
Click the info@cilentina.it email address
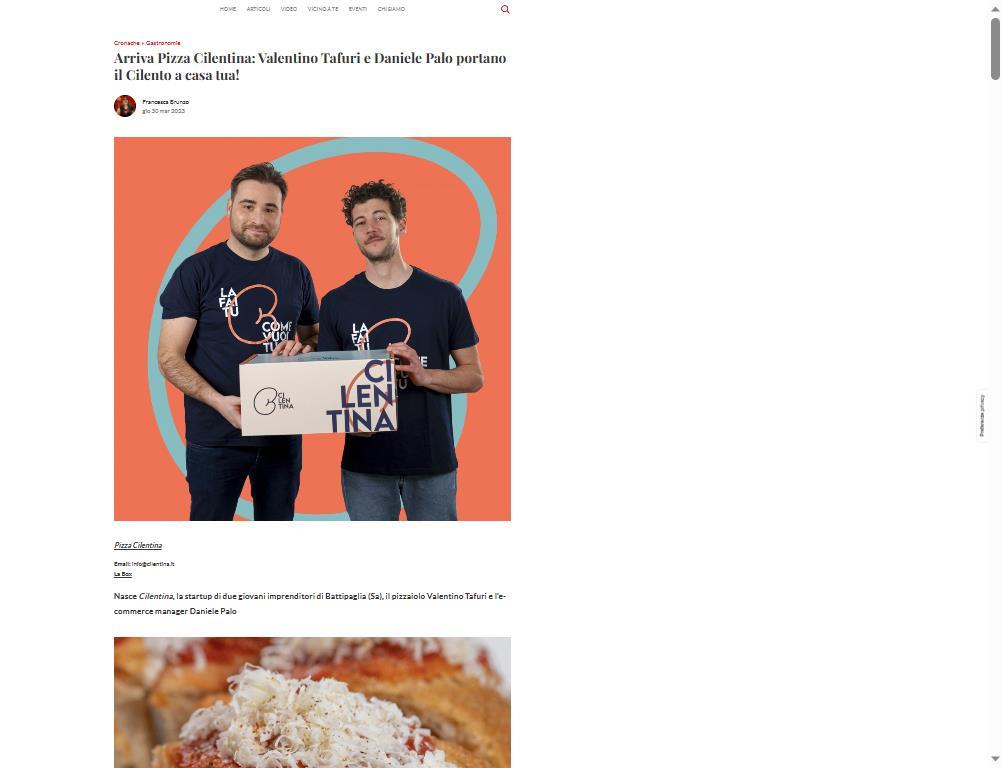click(153, 564)
